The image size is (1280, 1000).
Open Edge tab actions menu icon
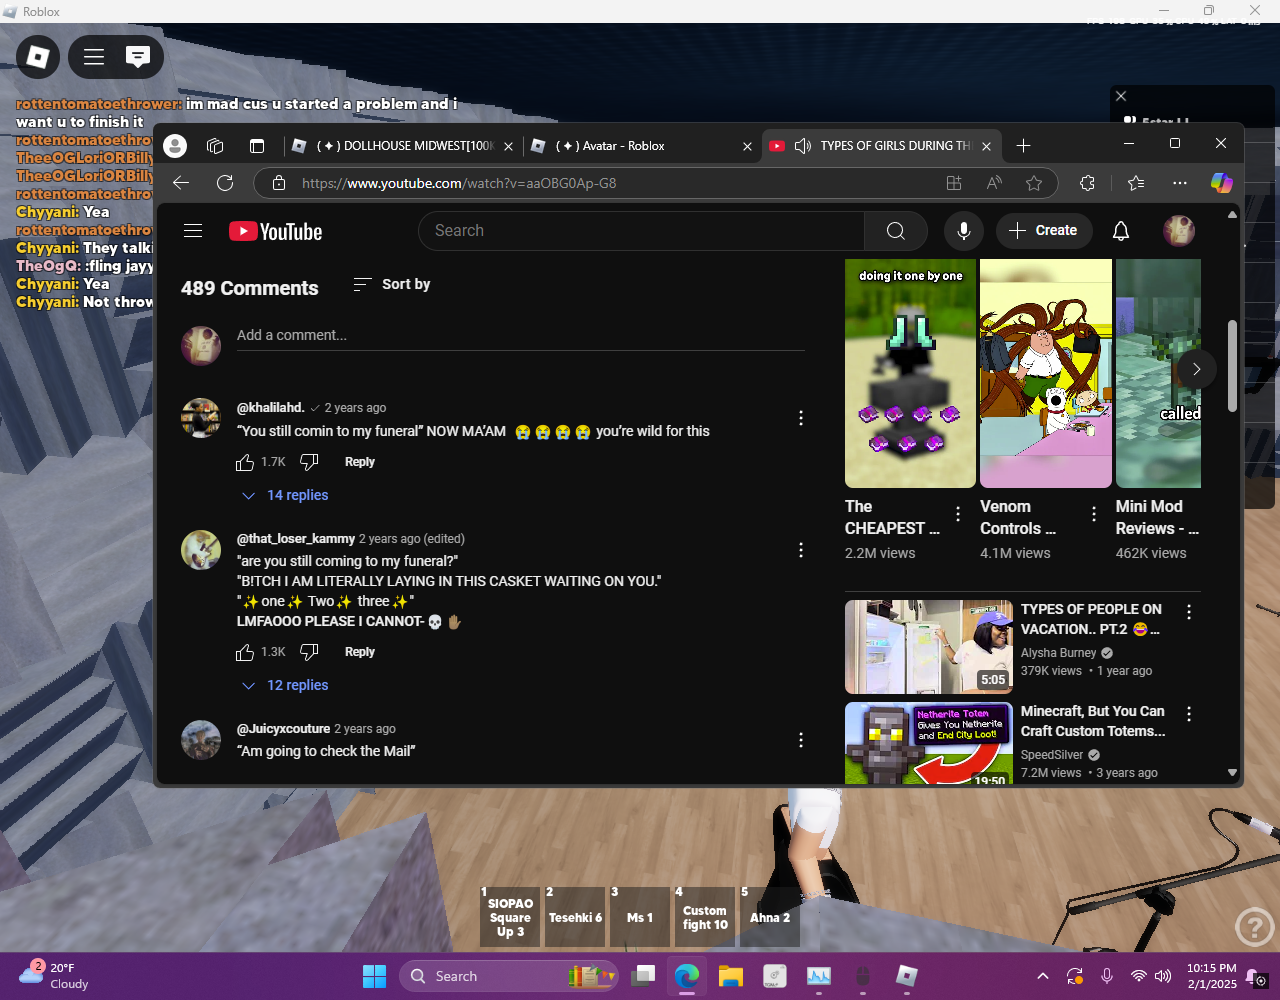(x=257, y=146)
